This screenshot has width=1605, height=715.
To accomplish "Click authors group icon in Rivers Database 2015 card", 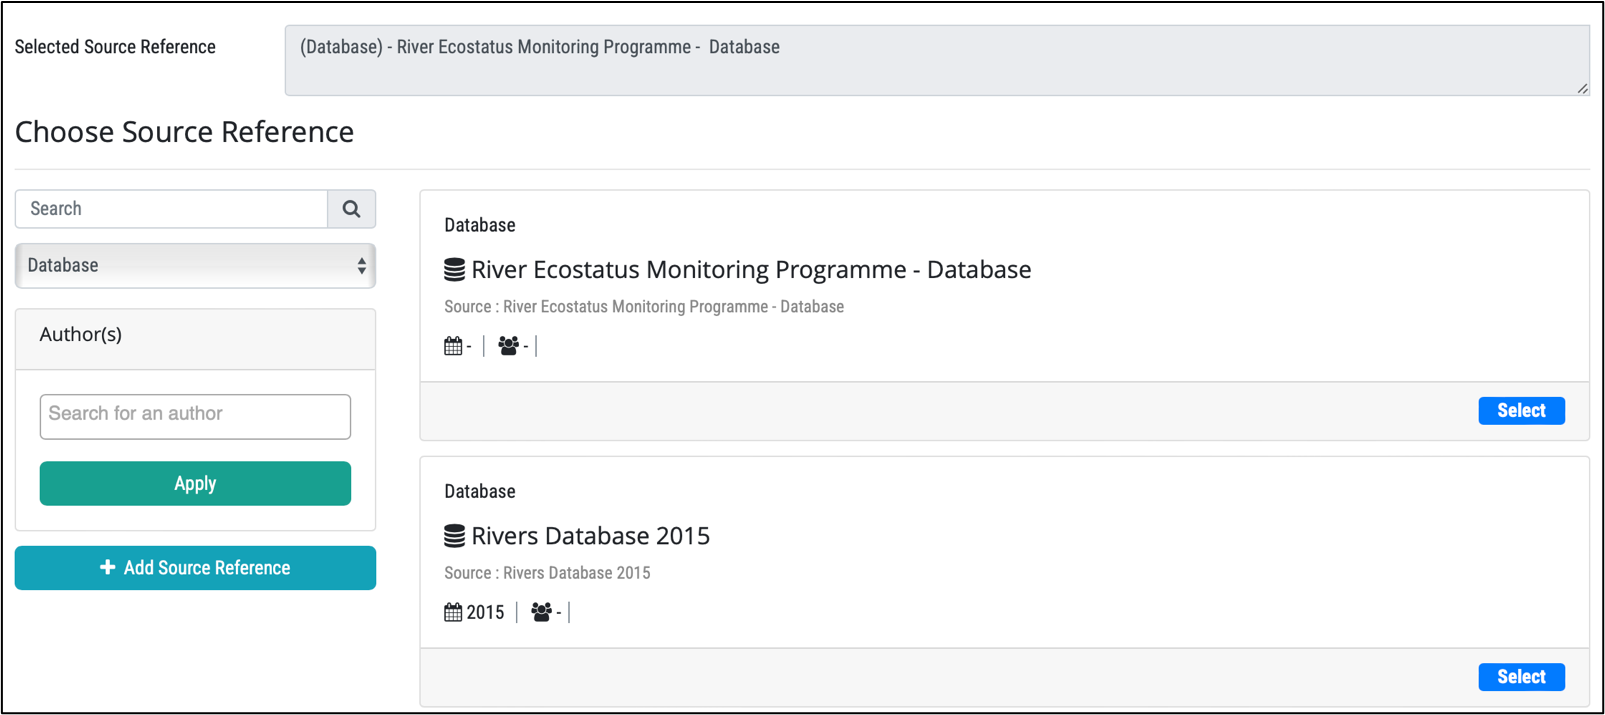I will click(x=542, y=612).
